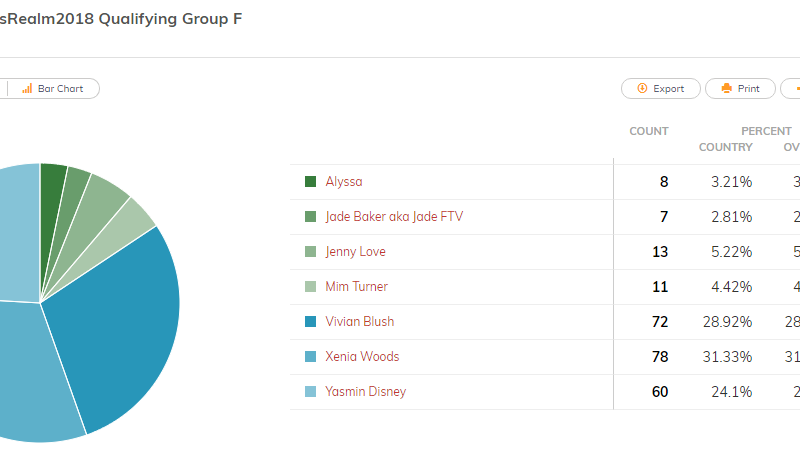The image size is (800, 449).
Task: Click Alyssa's dark green legend swatch
Action: (x=310, y=182)
